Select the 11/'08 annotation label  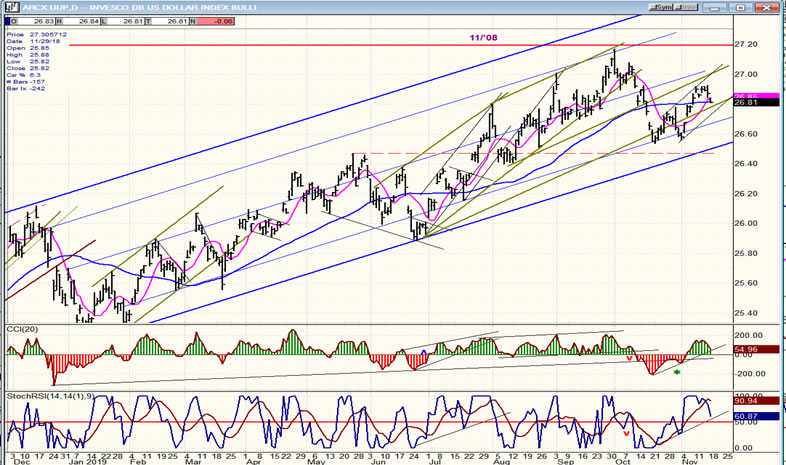click(484, 38)
